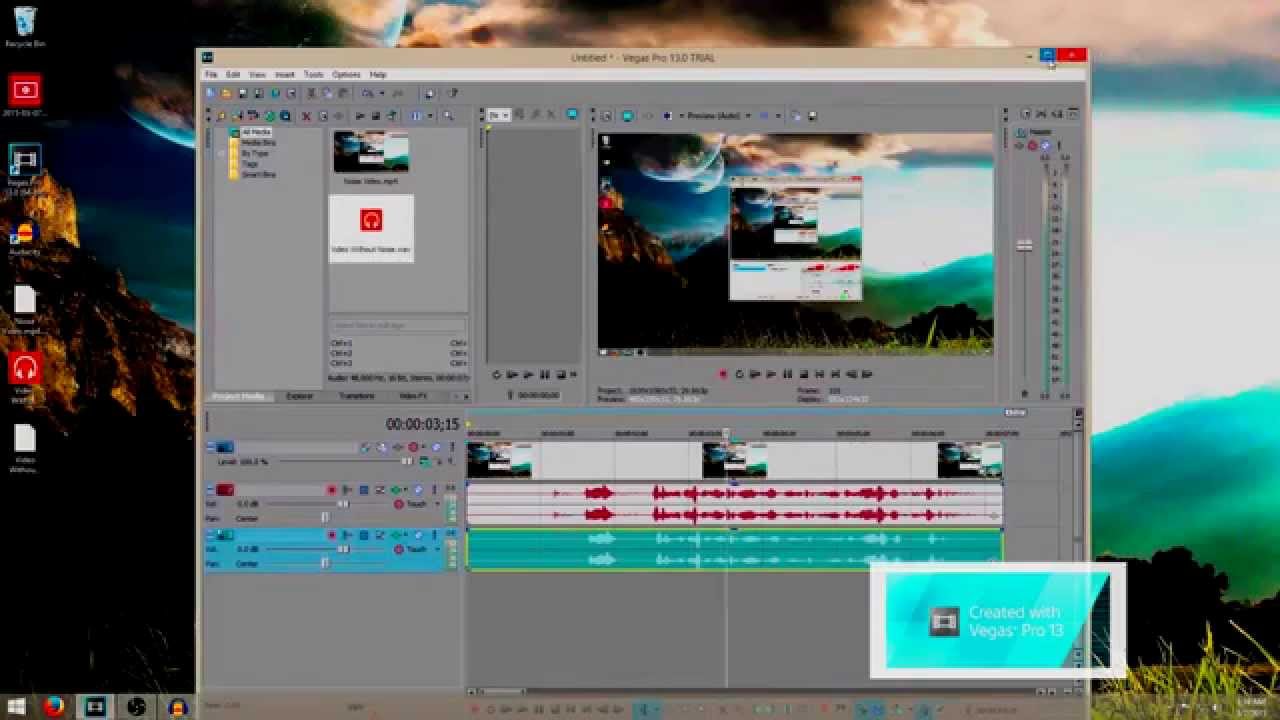Open the Touch automation dropdown on blue track
The image size is (1280, 720).
[437, 550]
